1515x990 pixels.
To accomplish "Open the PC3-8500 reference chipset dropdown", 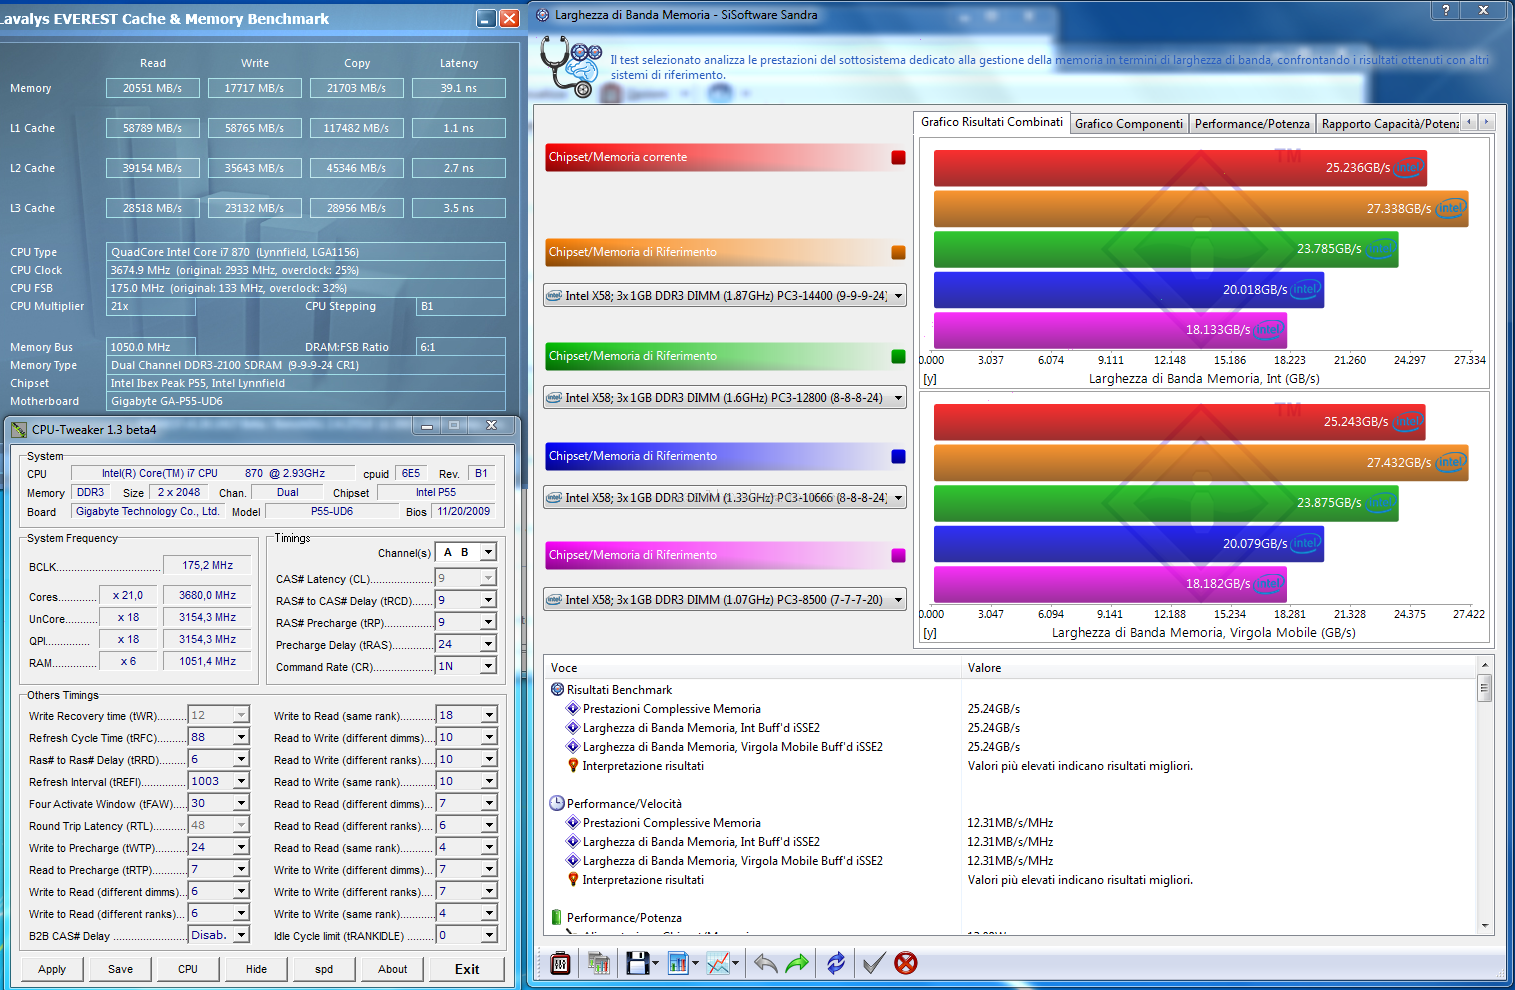I will (x=725, y=600).
